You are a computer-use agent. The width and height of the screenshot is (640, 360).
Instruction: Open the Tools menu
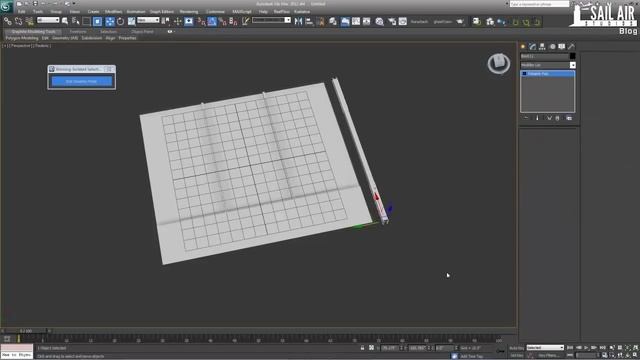click(38, 11)
